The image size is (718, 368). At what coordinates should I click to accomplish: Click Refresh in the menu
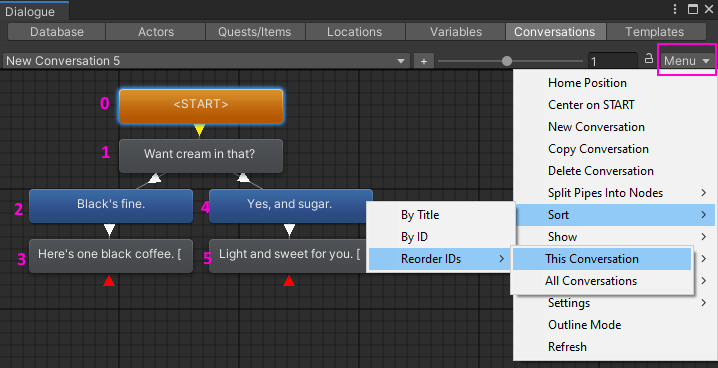click(614, 346)
